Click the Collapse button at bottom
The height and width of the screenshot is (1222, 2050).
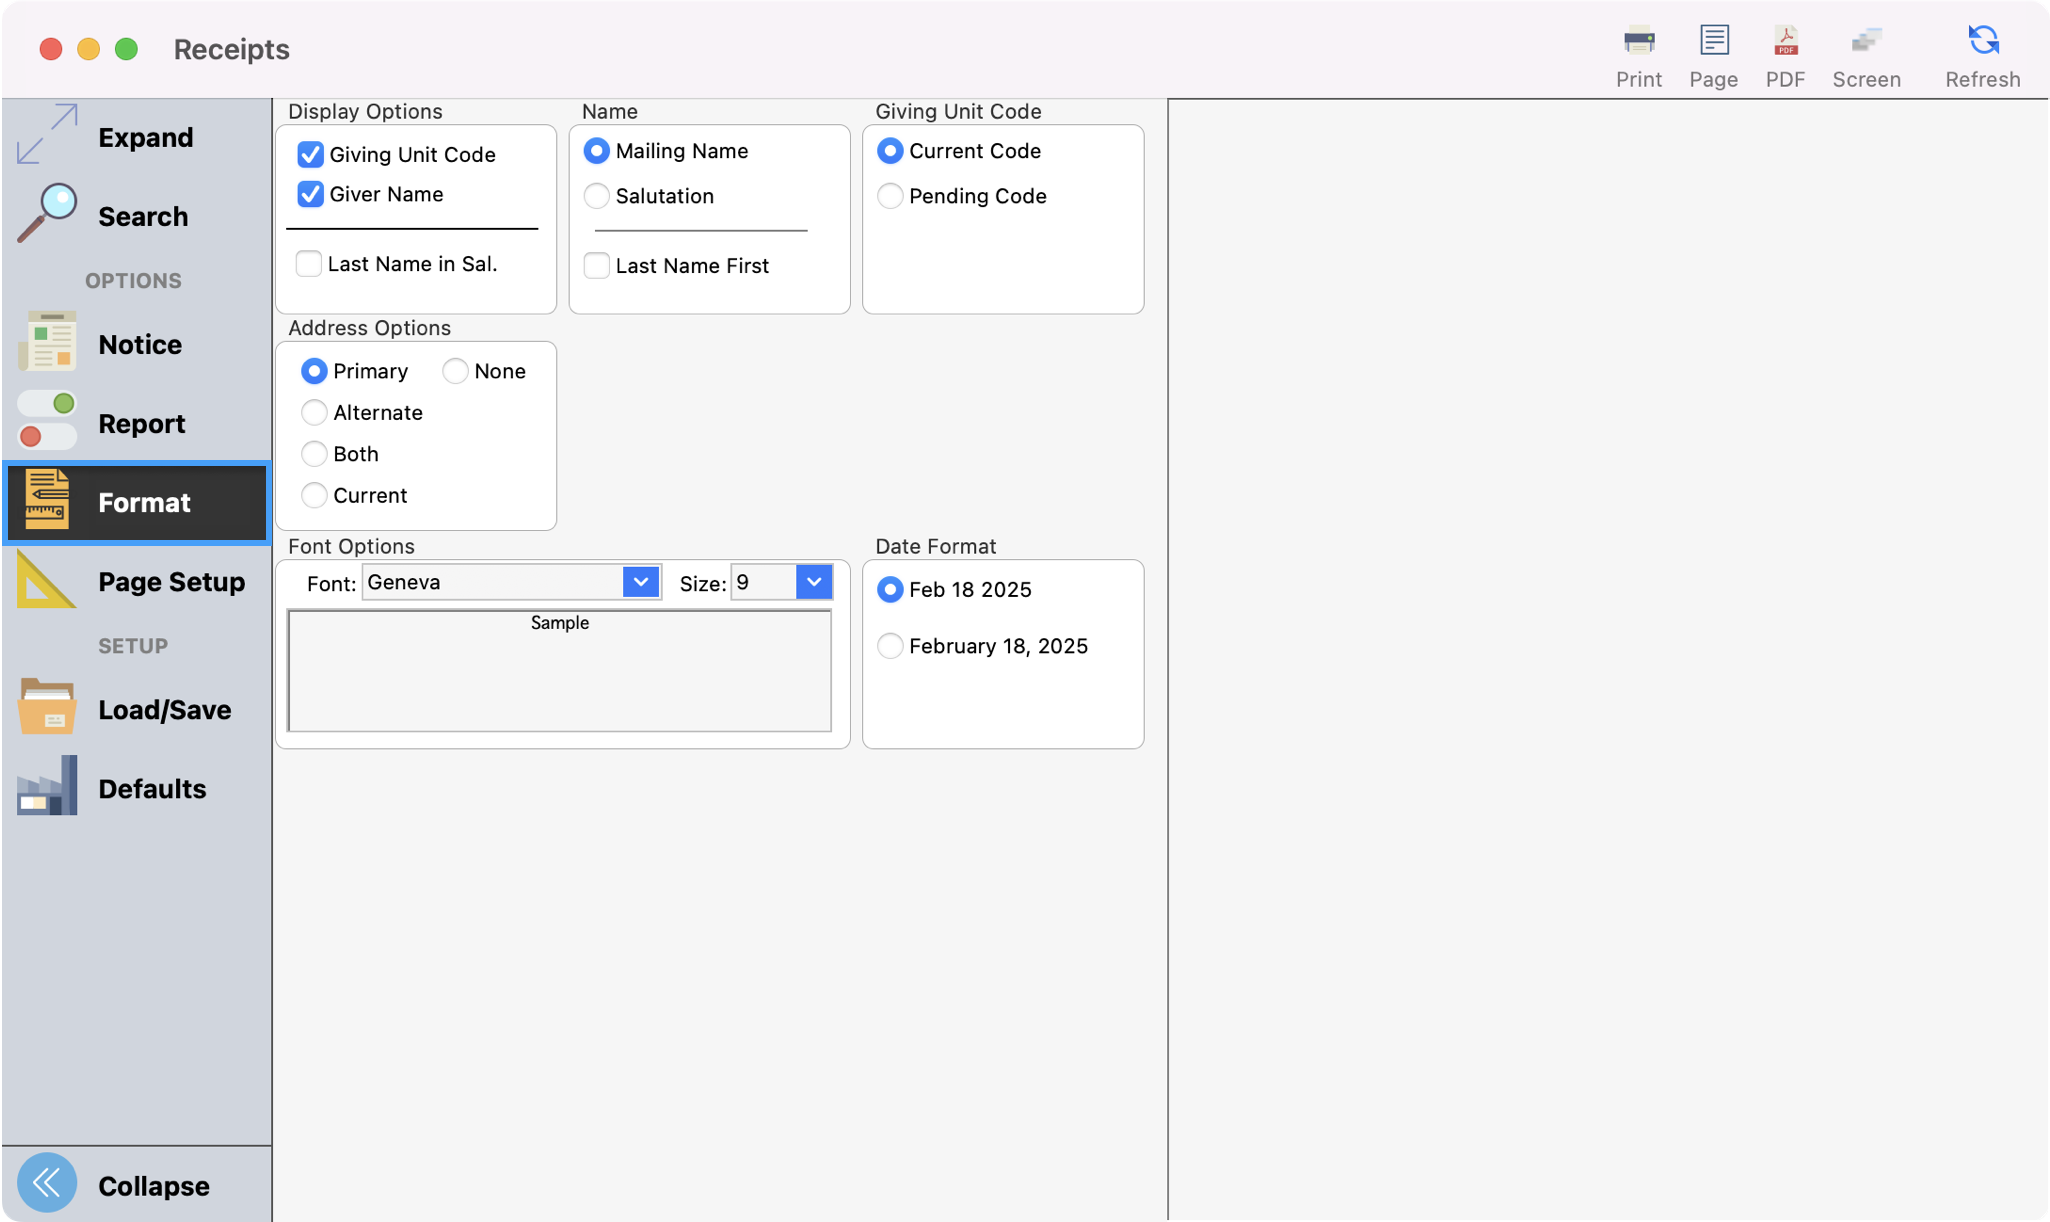coord(47,1184)
